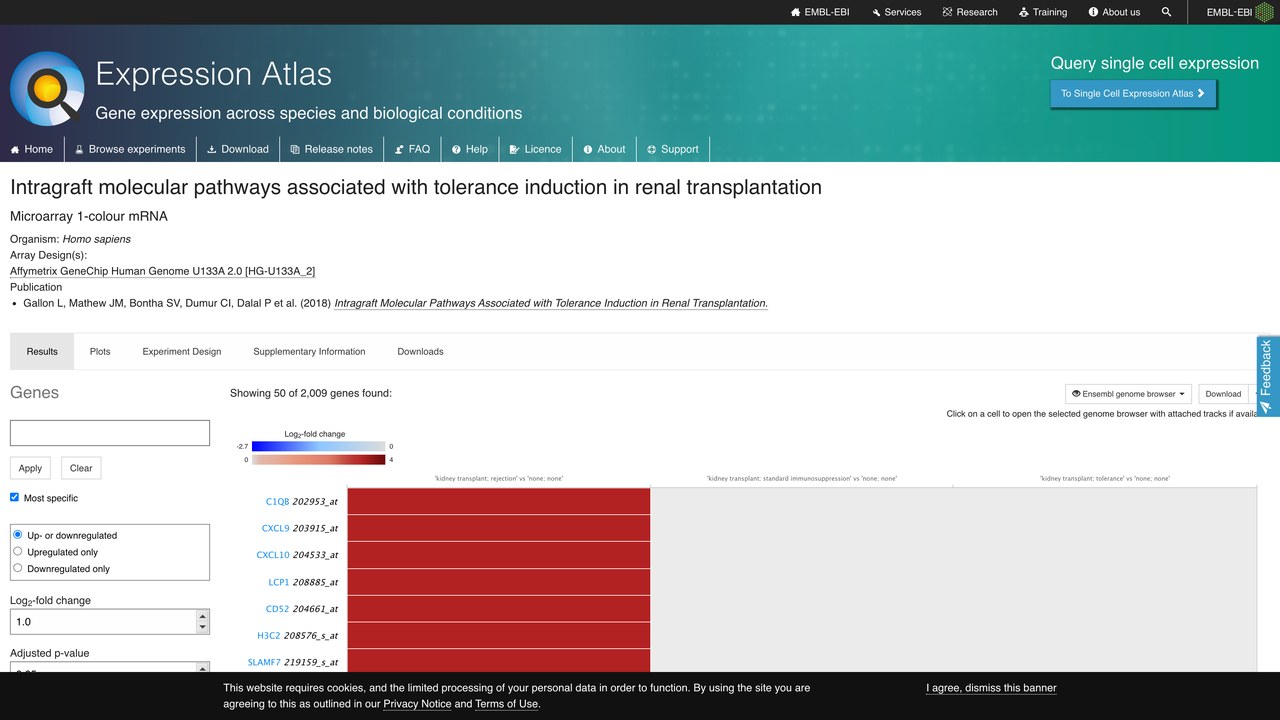Open the Support page
This screenshot has height=720, width=1280.
click(x=672, y=149)
